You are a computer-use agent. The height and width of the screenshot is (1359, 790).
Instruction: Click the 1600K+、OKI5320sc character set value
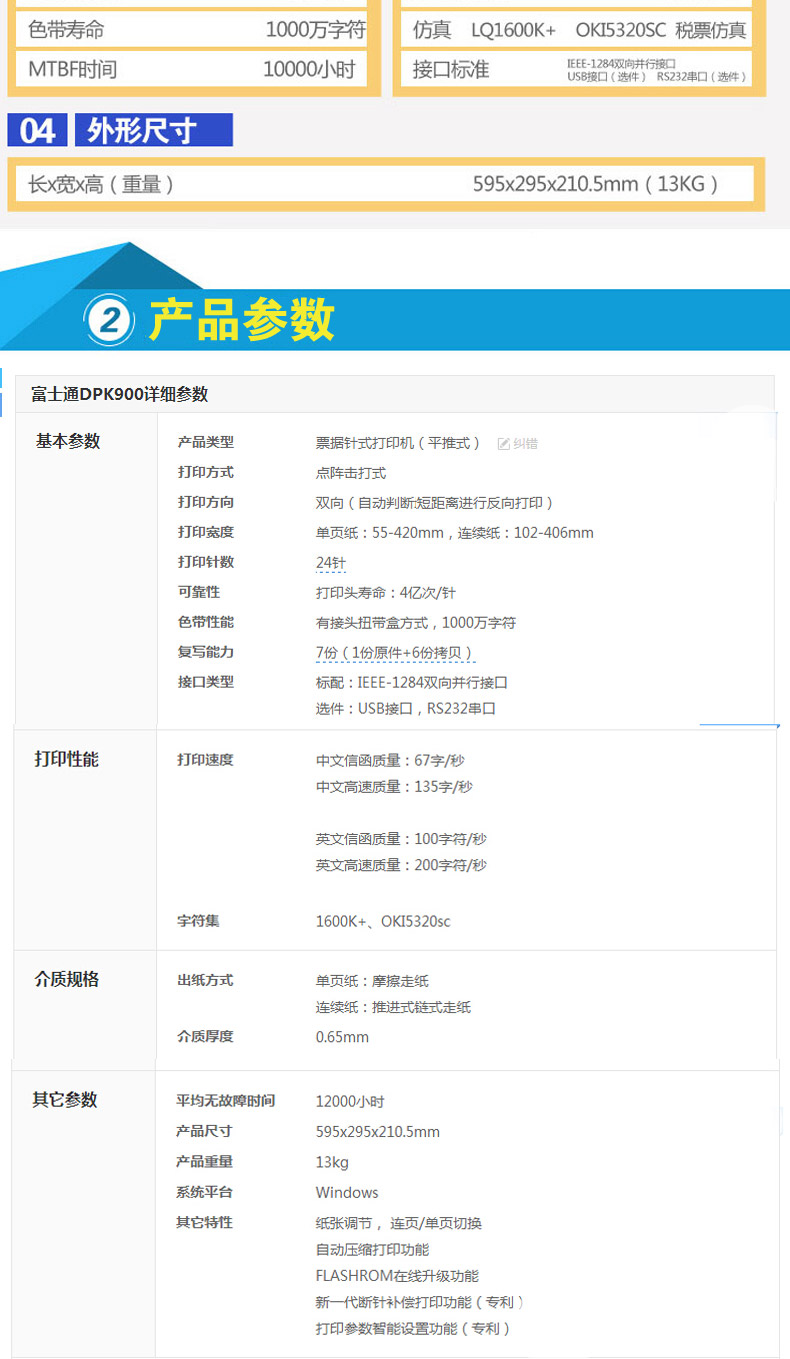[383, 921]
